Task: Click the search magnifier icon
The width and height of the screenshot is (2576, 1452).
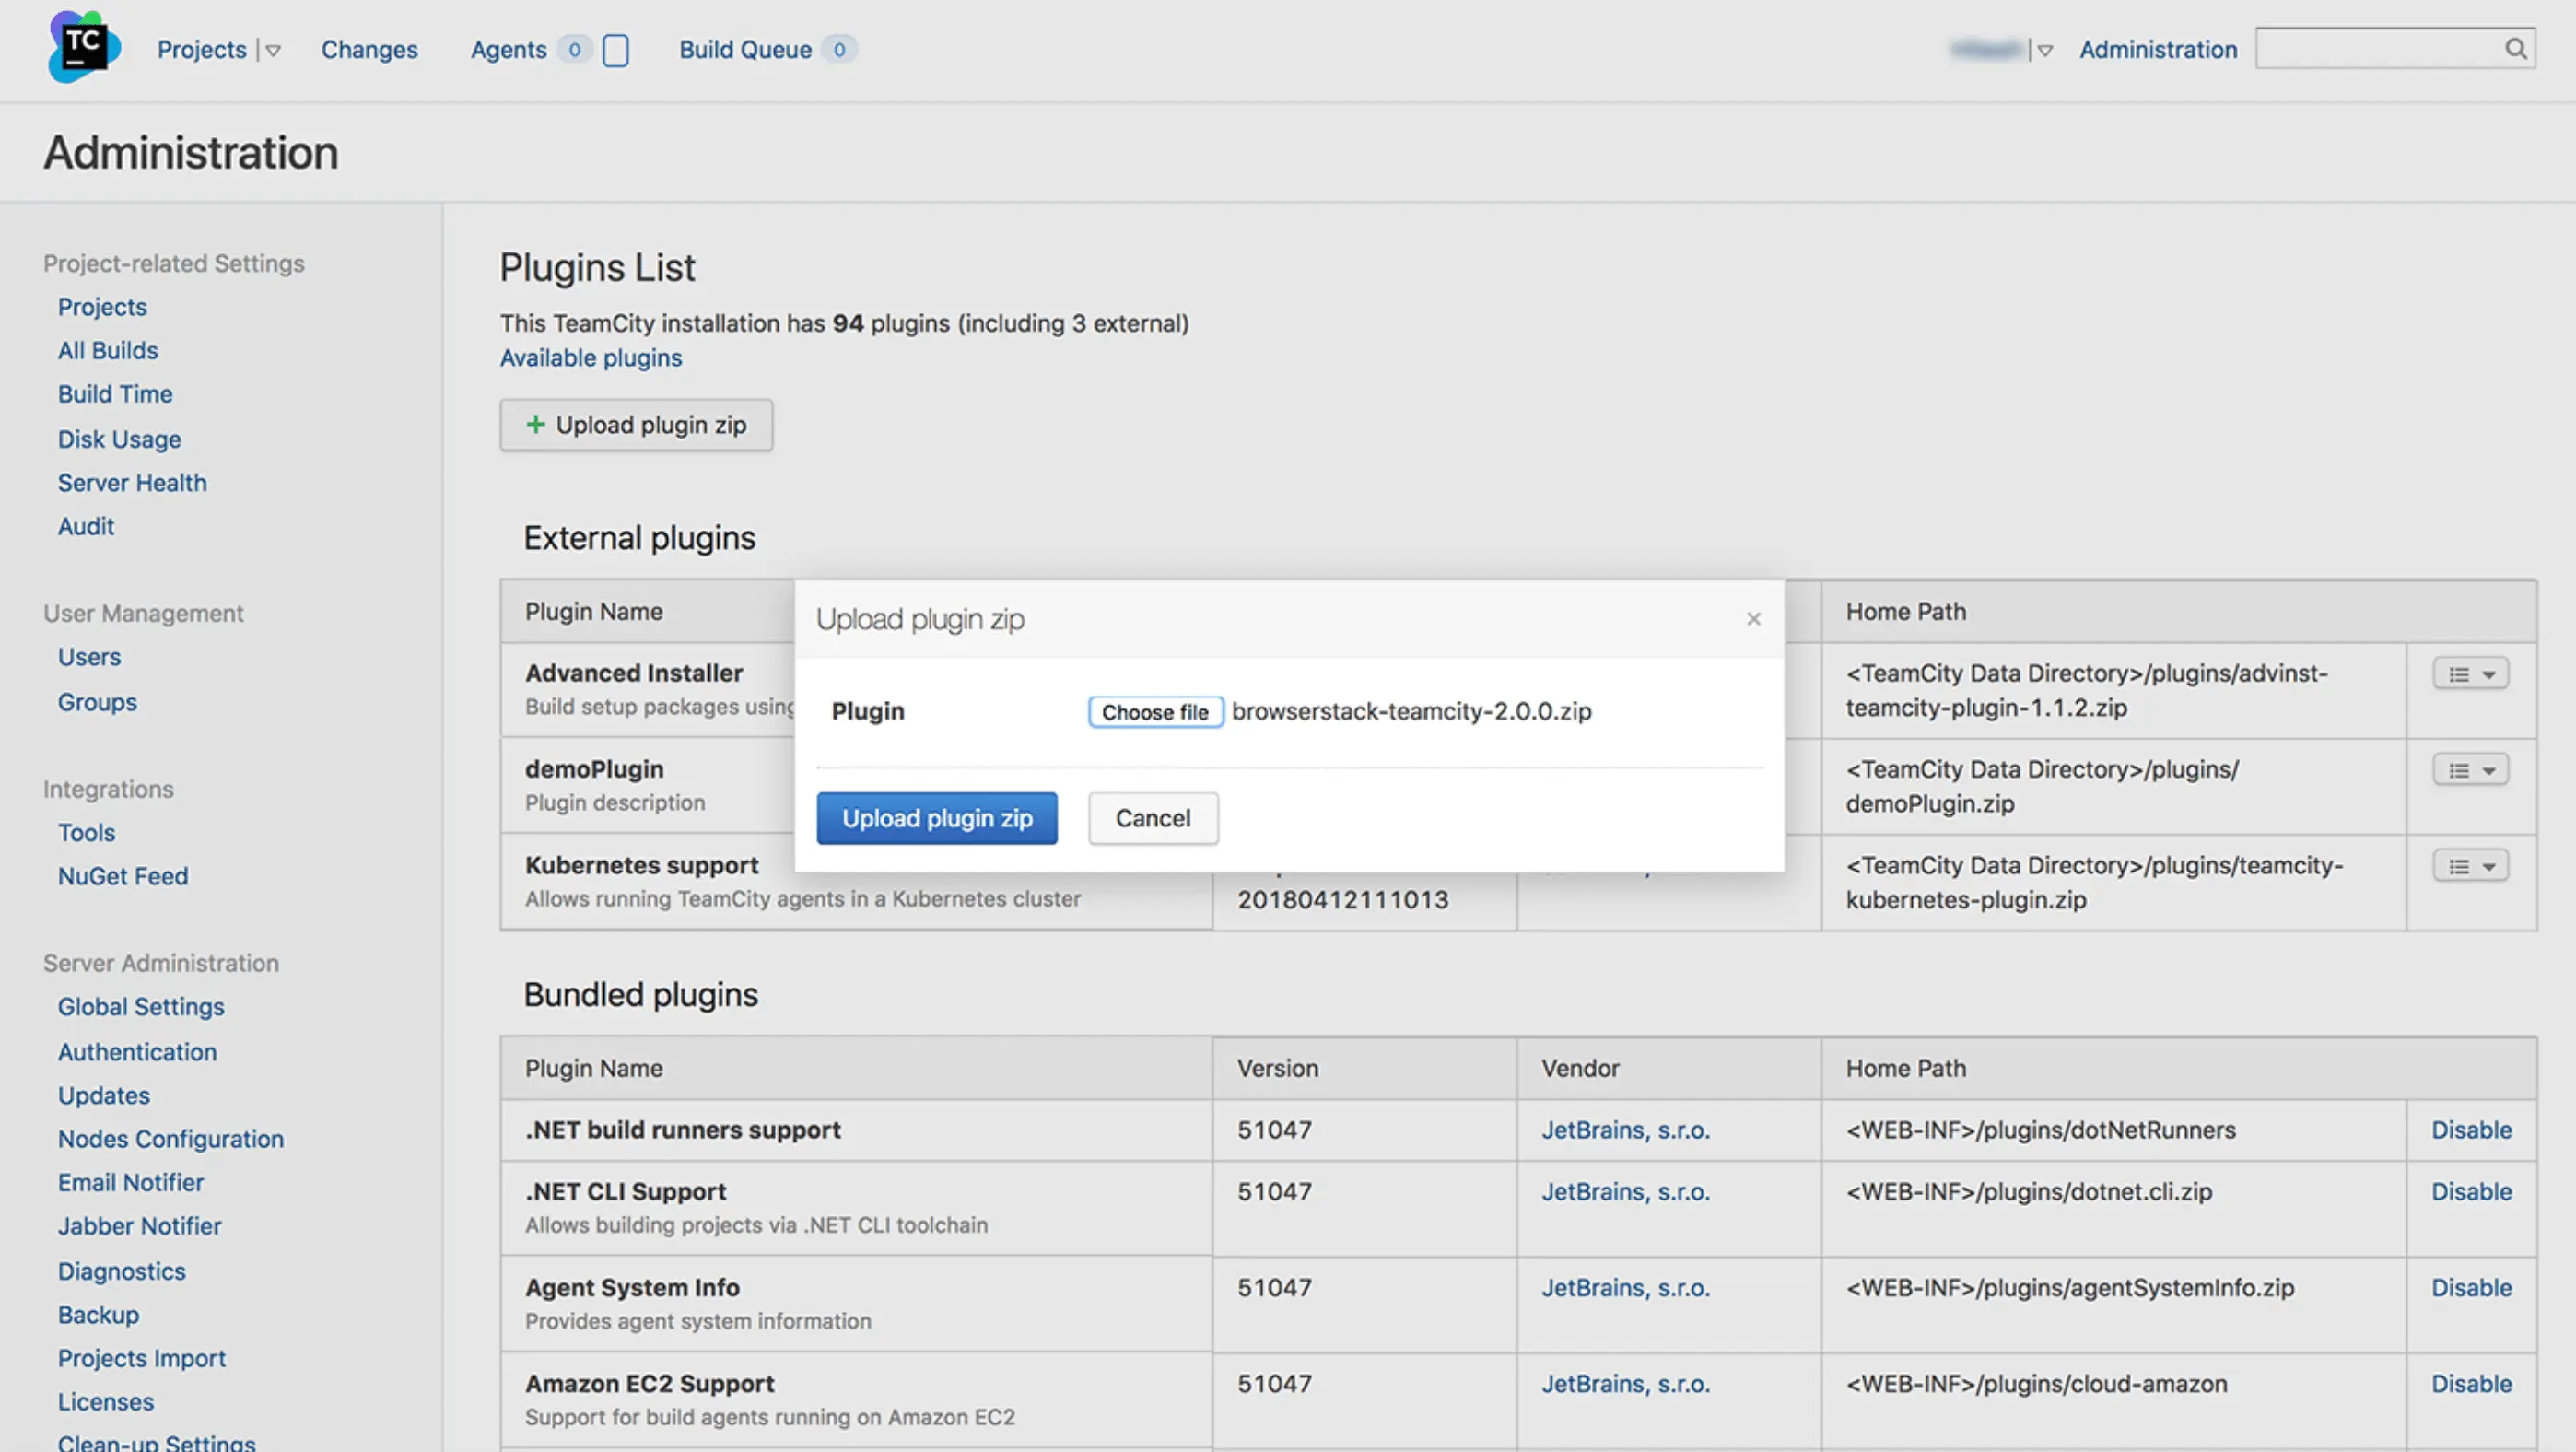Action: [x=2516, y=49]
